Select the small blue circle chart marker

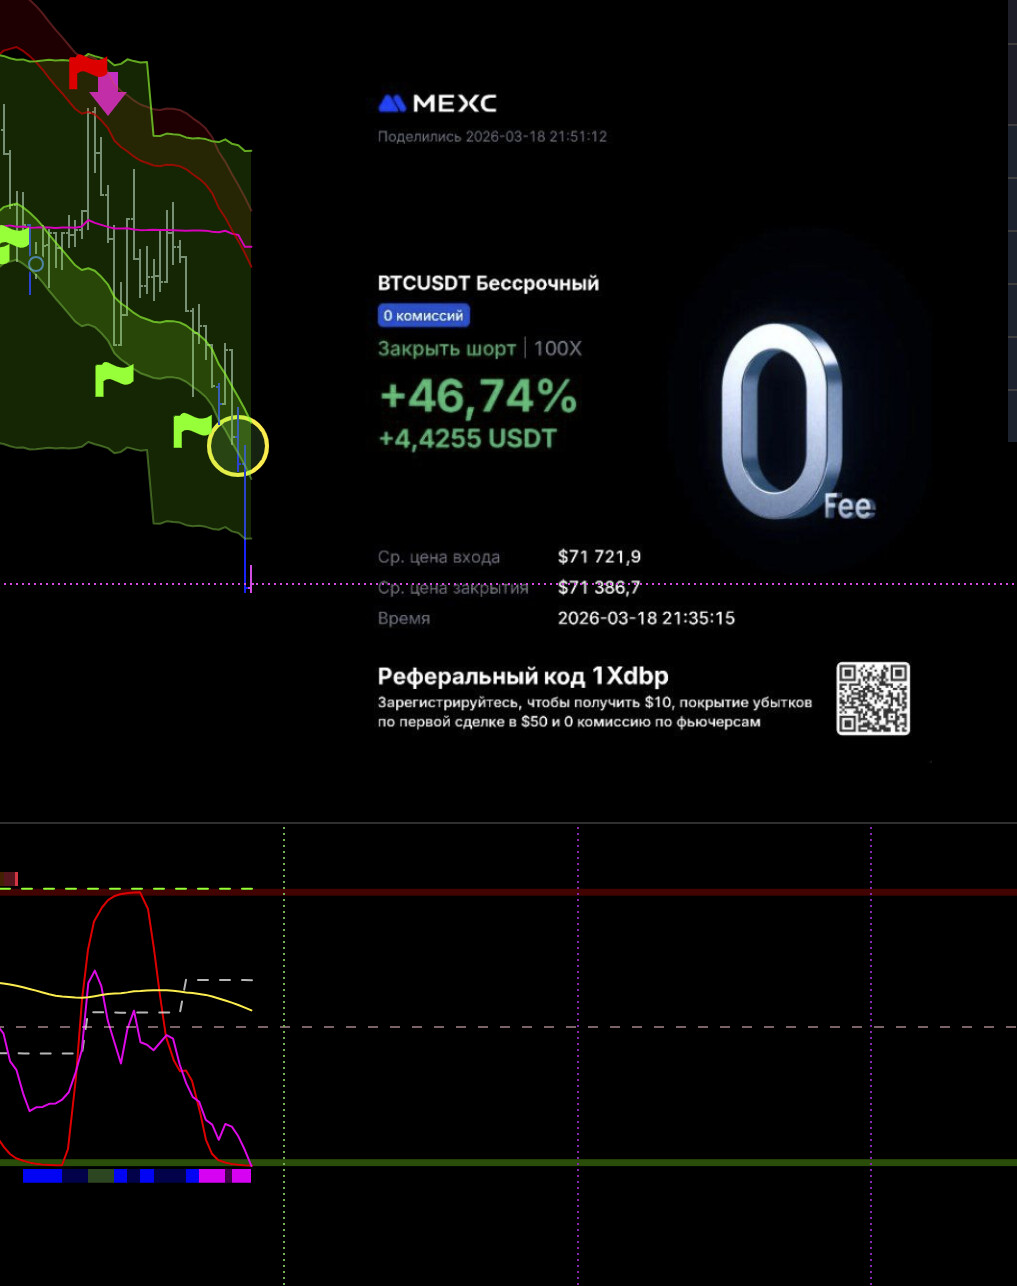point(36,264)
